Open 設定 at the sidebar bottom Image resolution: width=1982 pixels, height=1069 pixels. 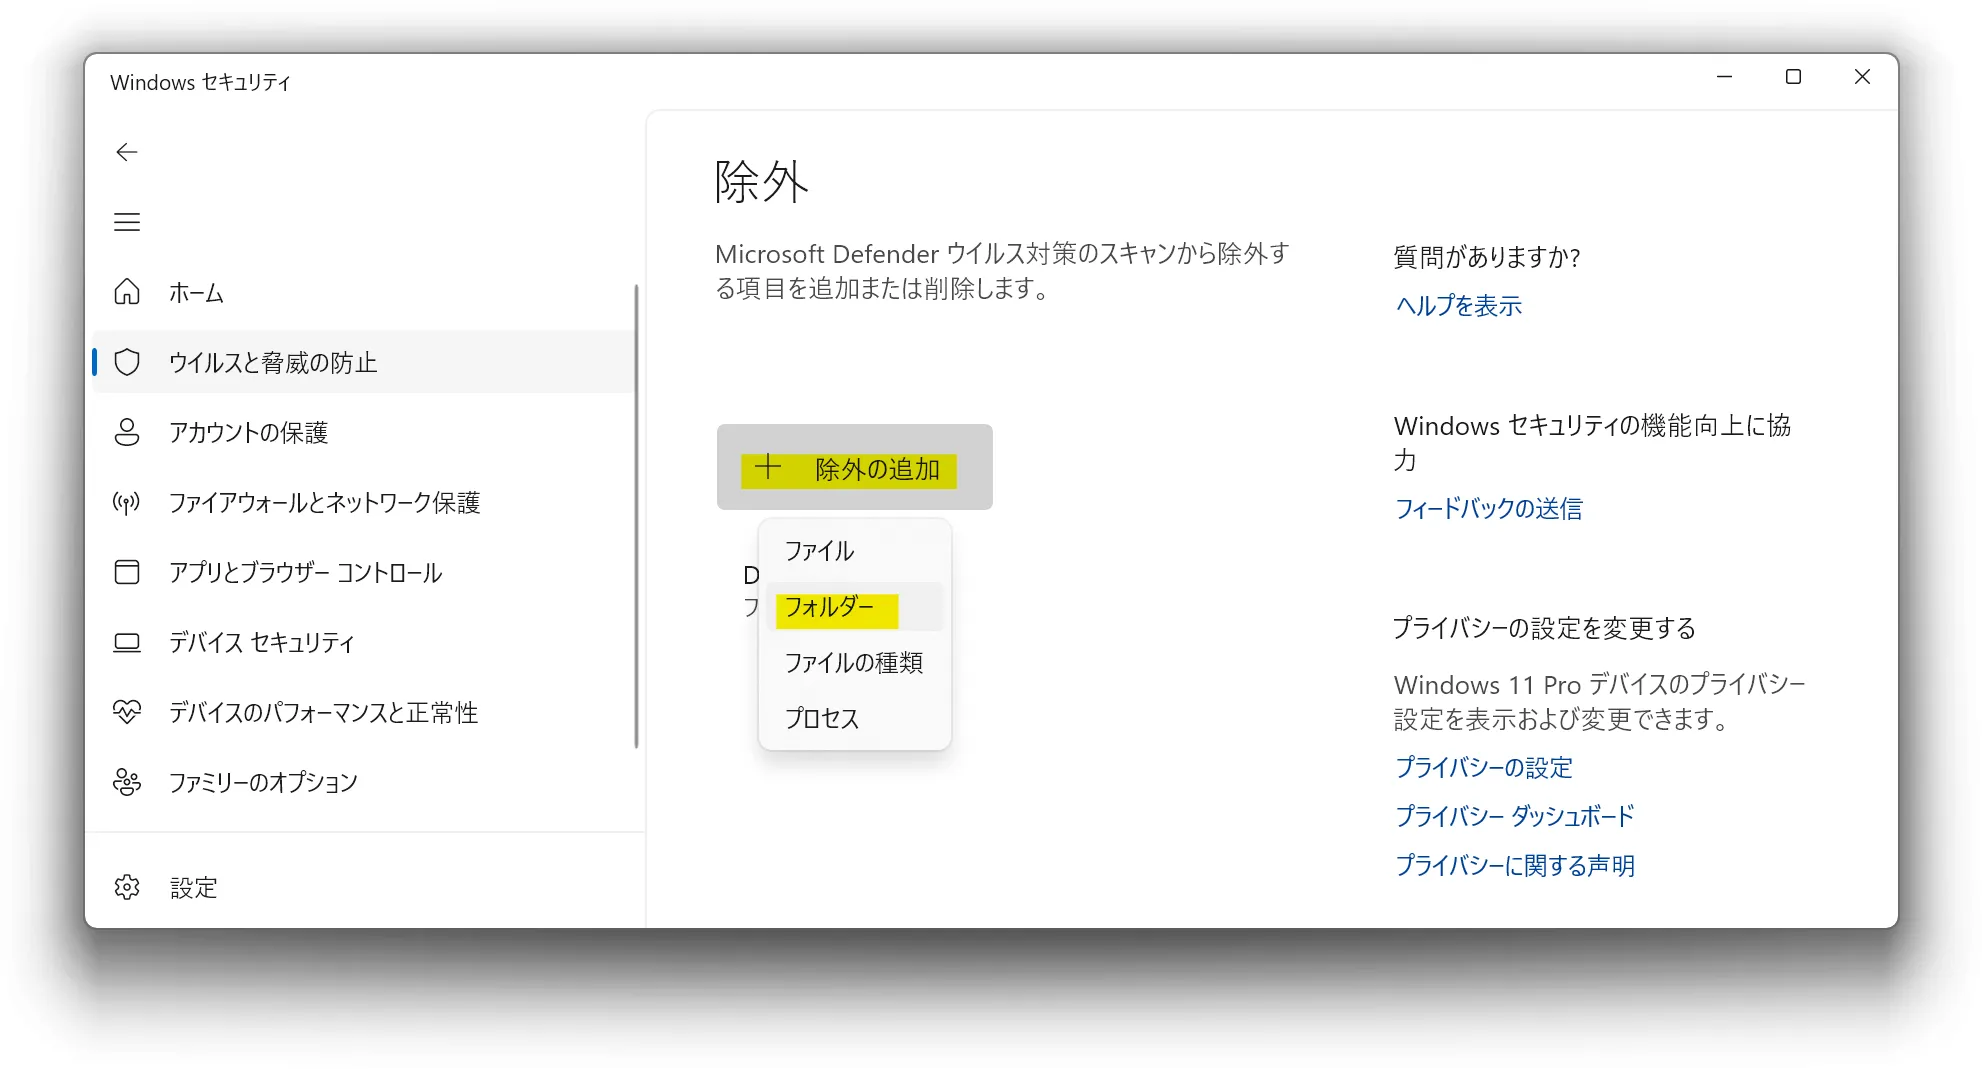(362, 887)
